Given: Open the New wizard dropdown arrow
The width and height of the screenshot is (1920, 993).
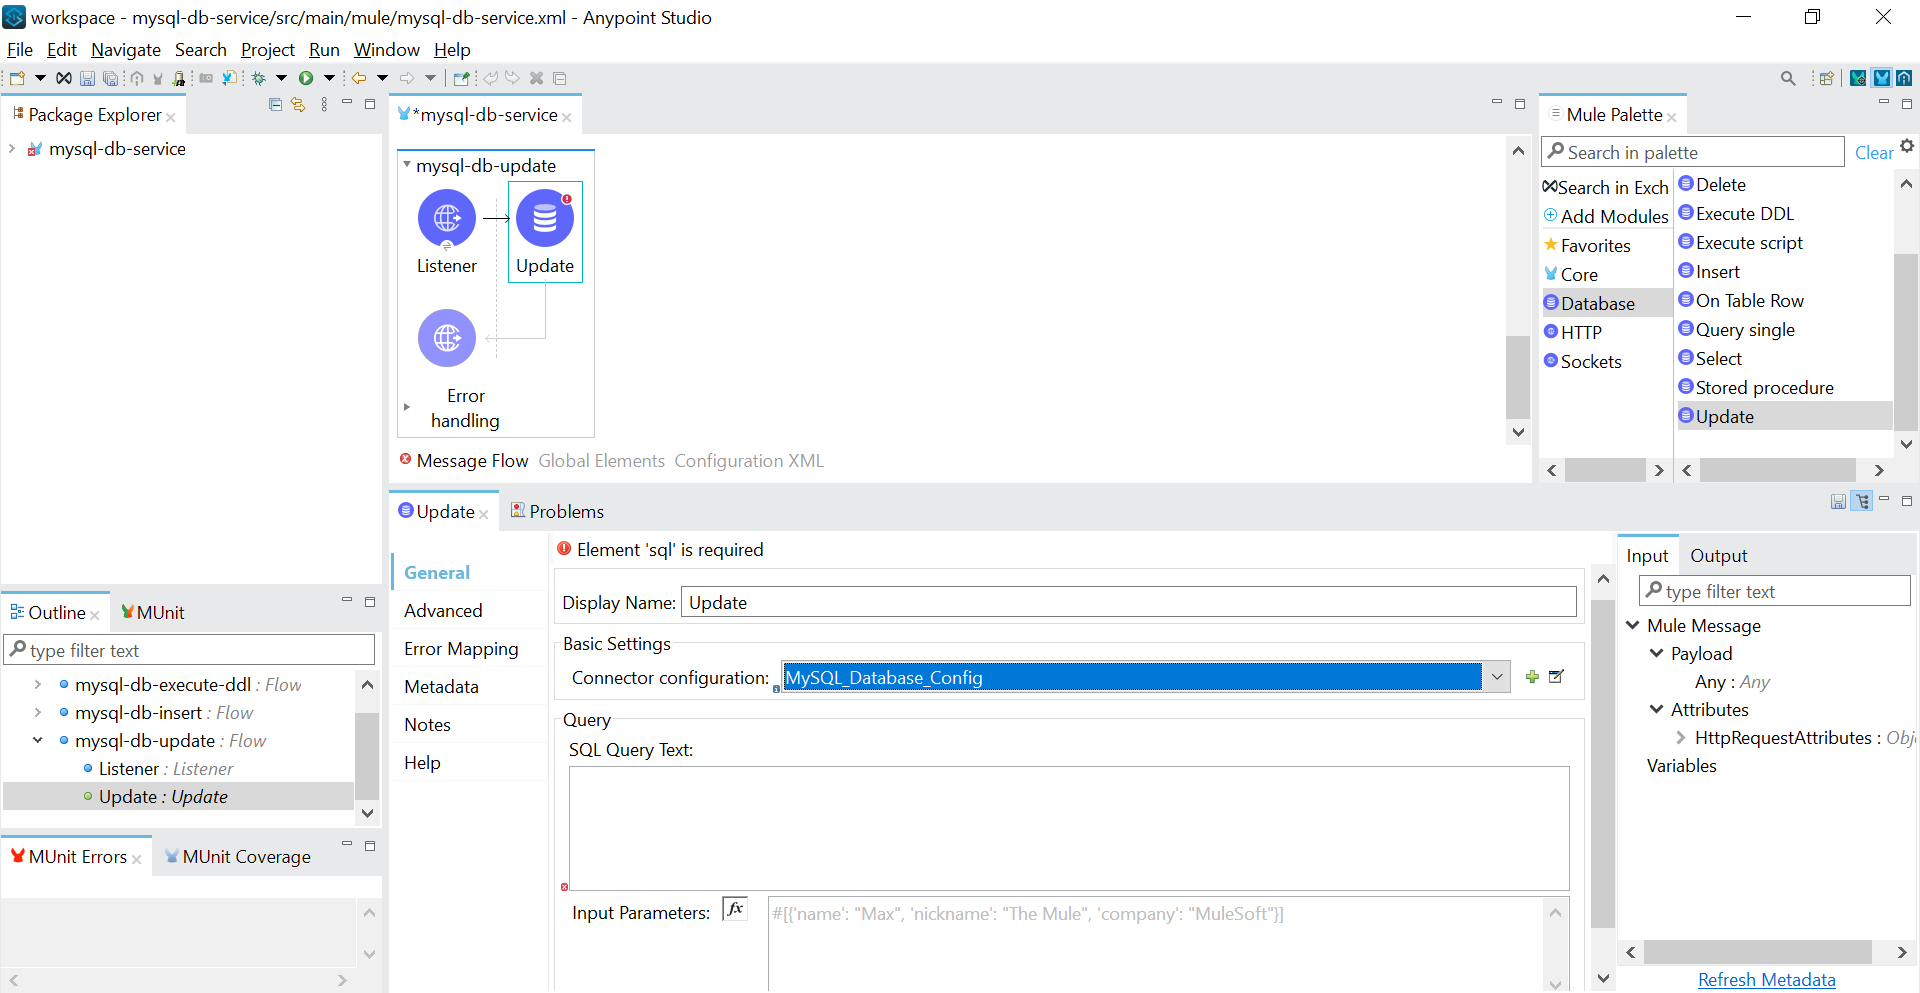Looking at the screenshot, I should pos(40,78).
